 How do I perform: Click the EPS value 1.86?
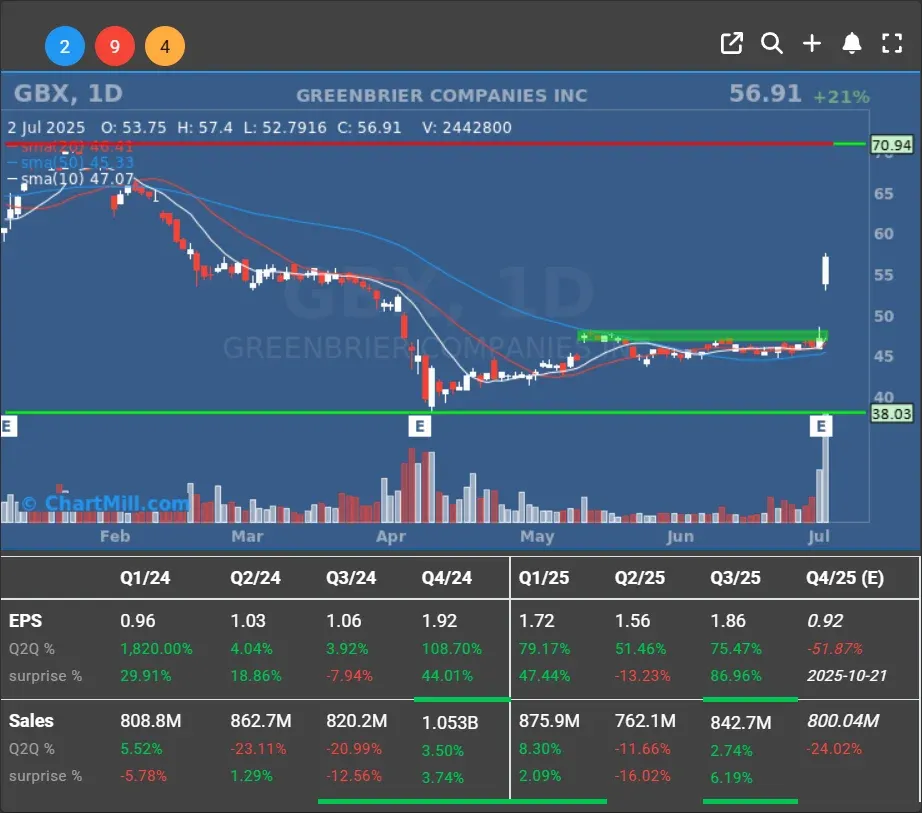click(728, 621)
